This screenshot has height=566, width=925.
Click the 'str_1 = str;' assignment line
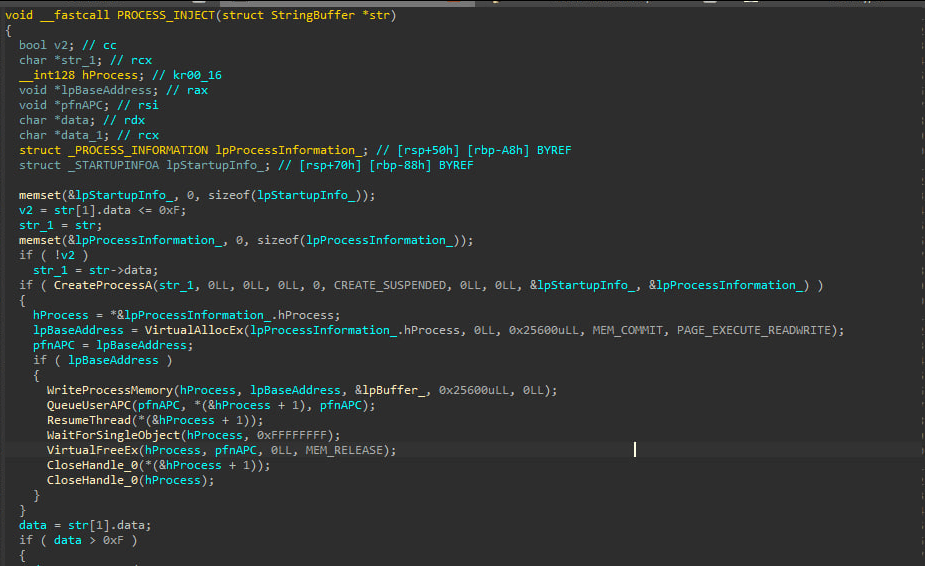(60, 225)
